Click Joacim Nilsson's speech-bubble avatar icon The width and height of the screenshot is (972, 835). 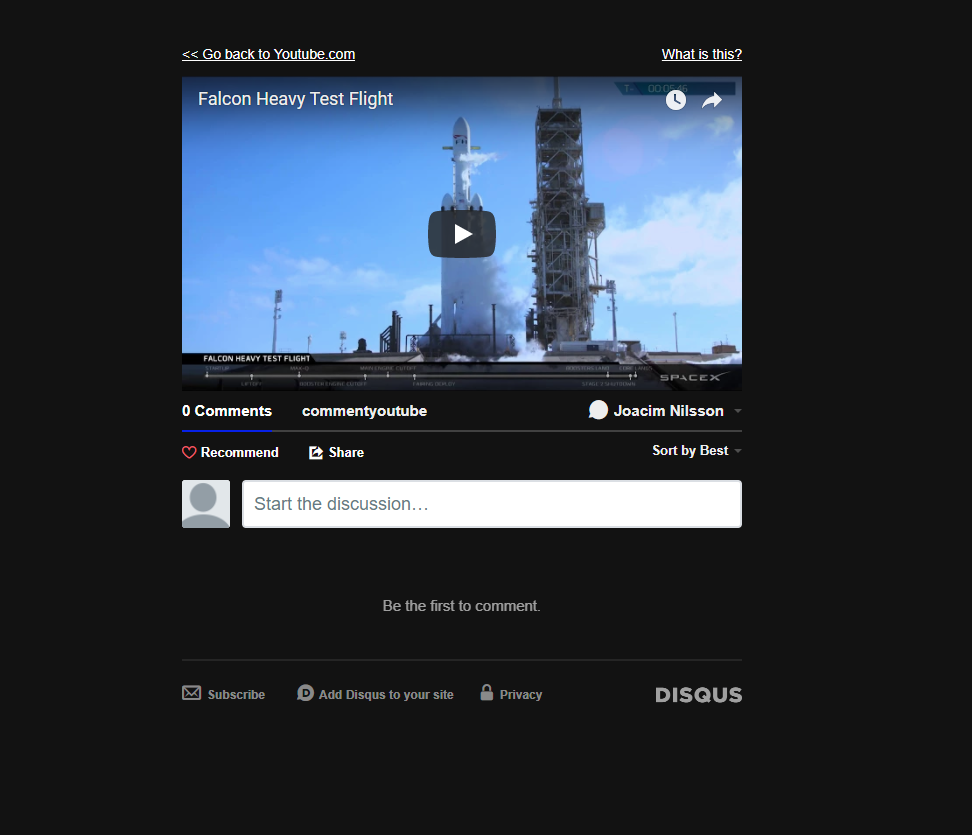click(598, 410)
